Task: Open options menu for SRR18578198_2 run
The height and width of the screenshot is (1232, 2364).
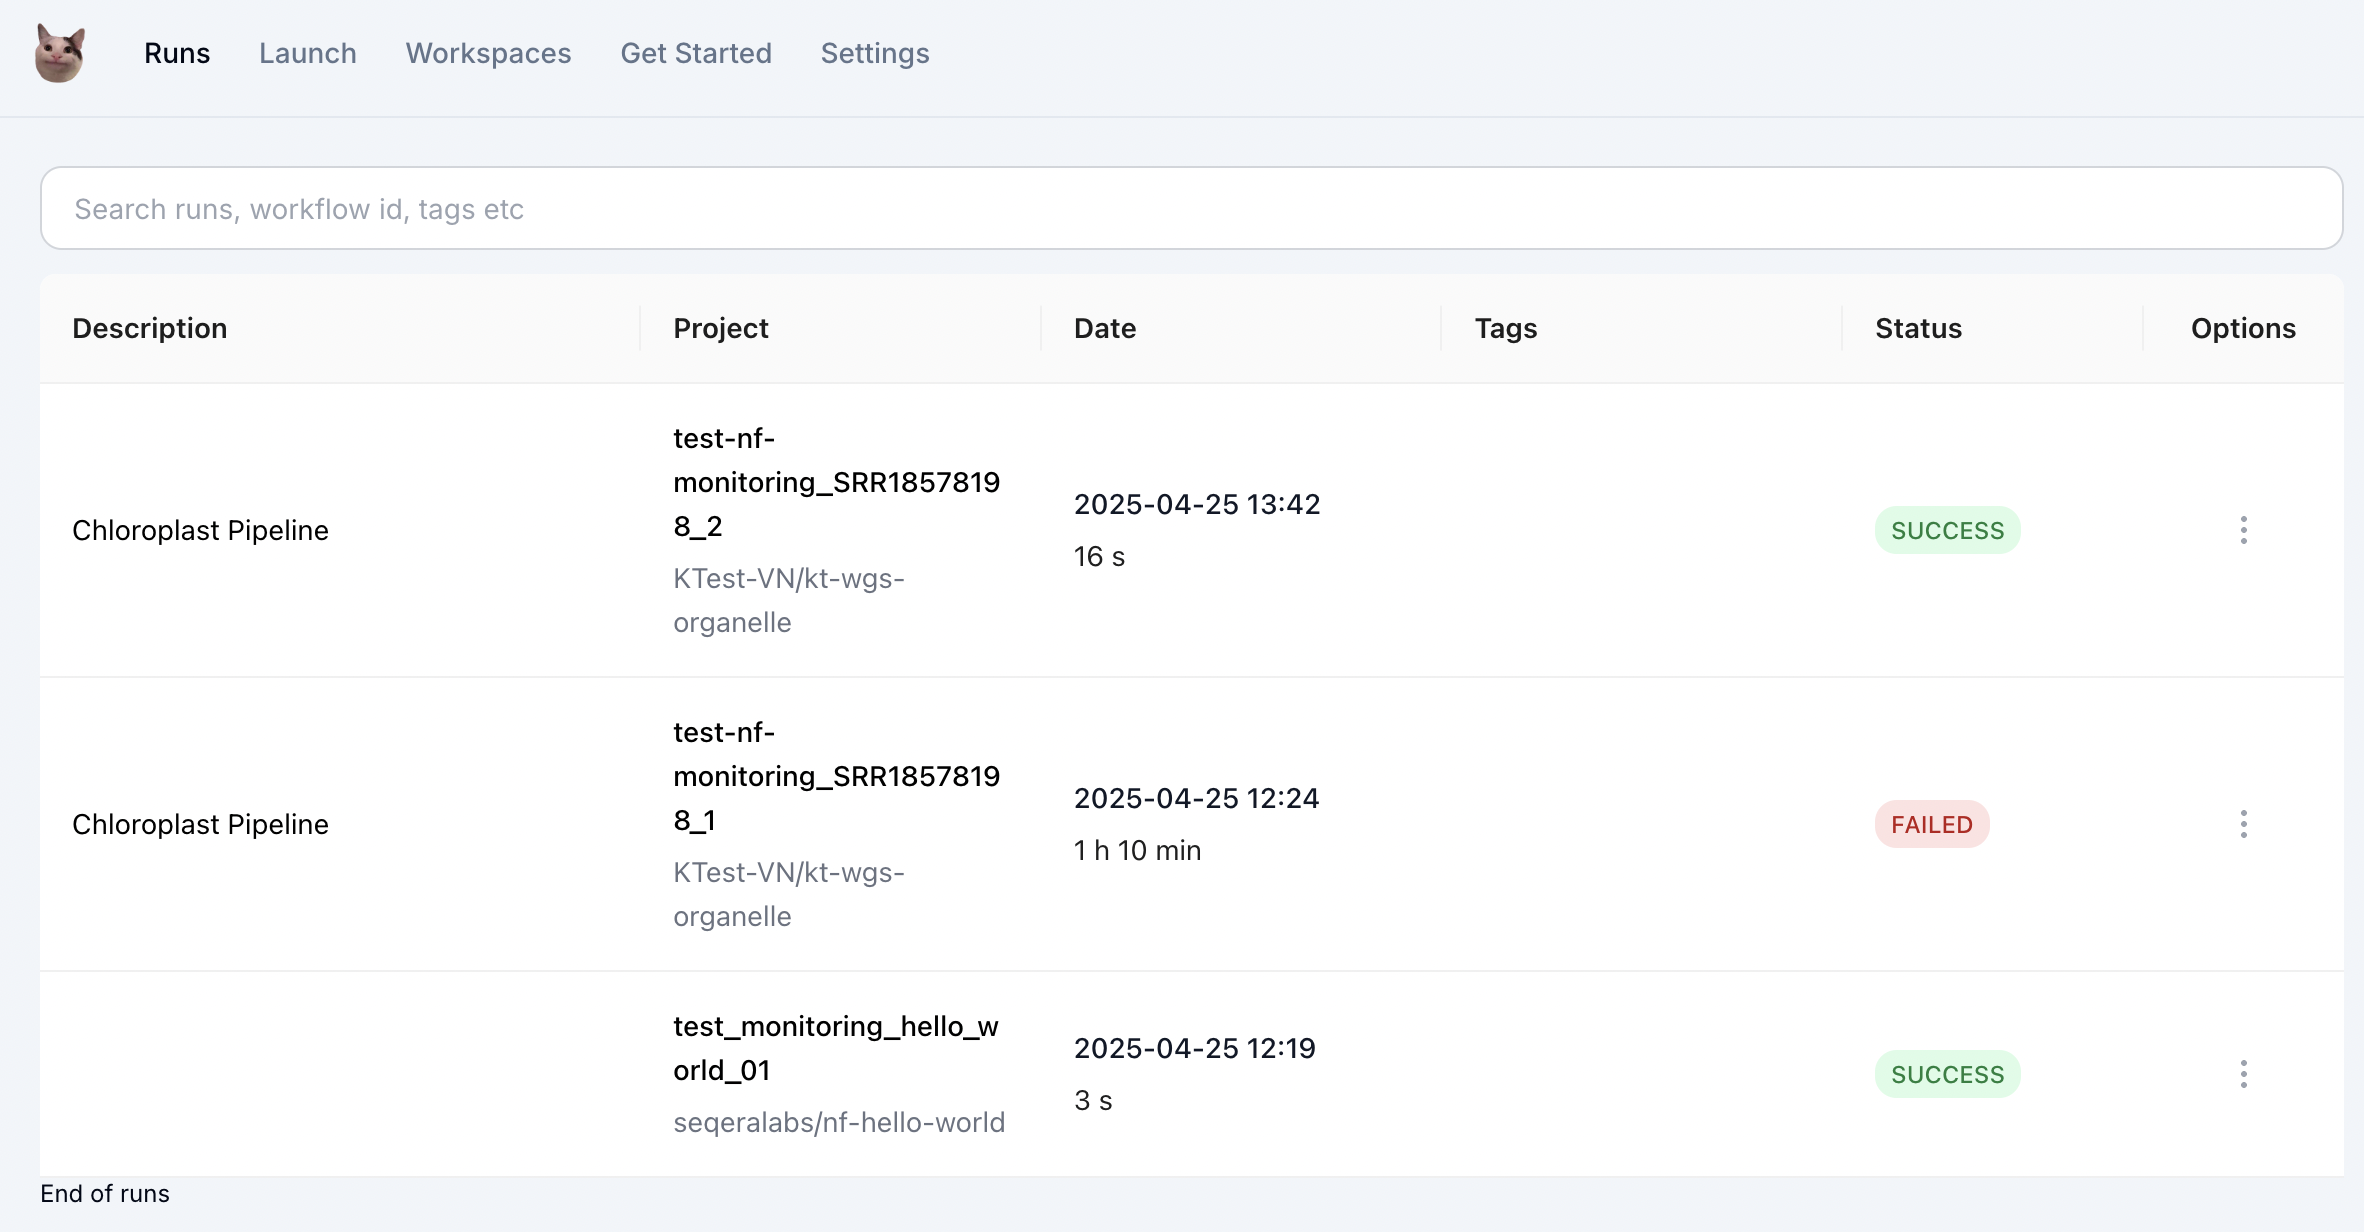Action: [x=2243, y=530]
